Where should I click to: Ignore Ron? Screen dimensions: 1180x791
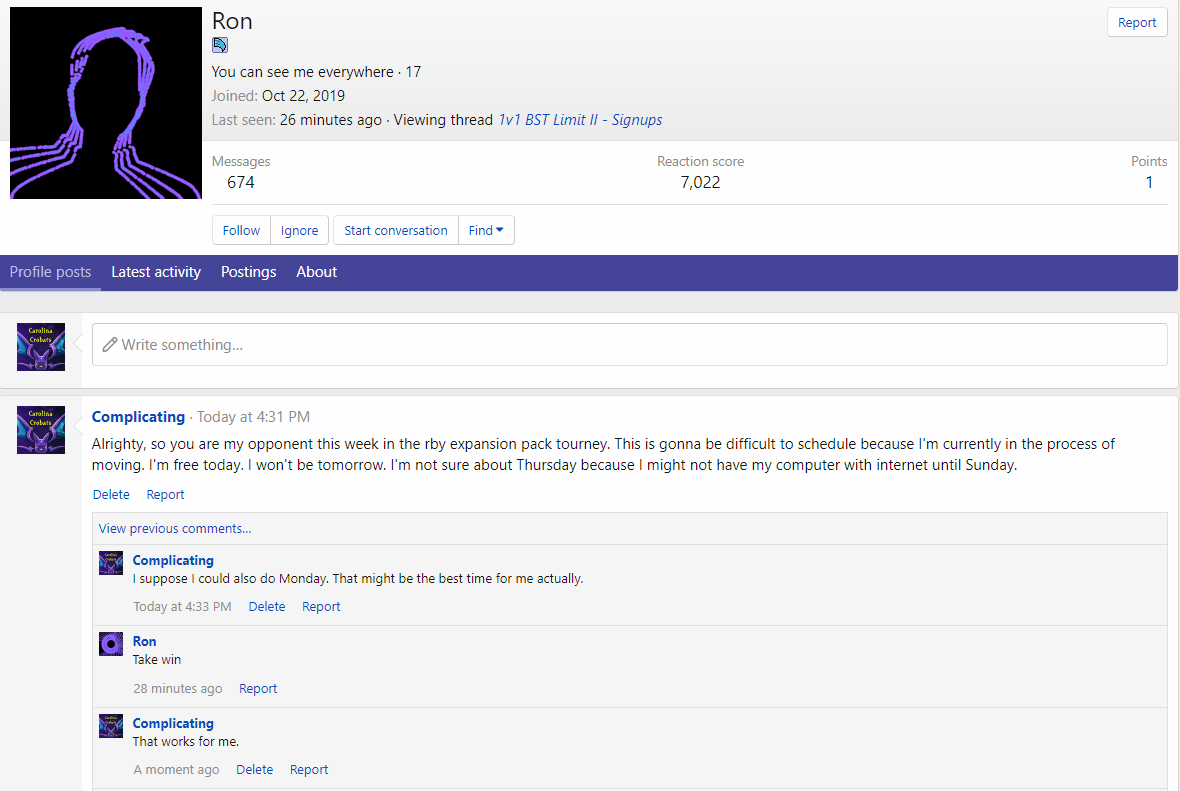pyautogui.click(x=300, y=230)
